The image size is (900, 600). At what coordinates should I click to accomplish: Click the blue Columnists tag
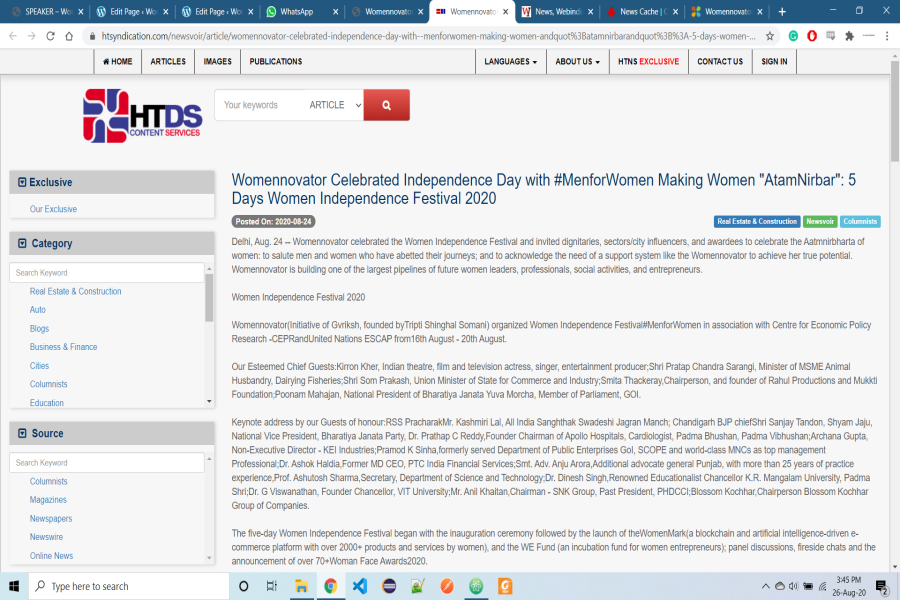(x=860, y=222)
